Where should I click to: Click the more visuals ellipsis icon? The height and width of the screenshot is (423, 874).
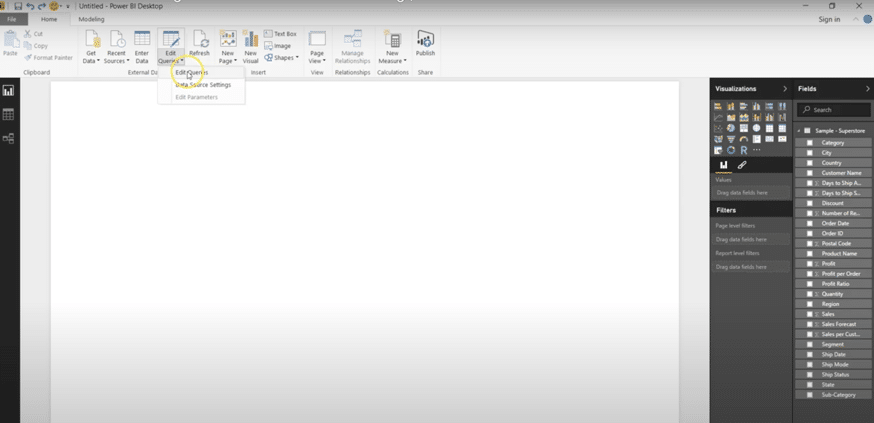pos(756,150)
